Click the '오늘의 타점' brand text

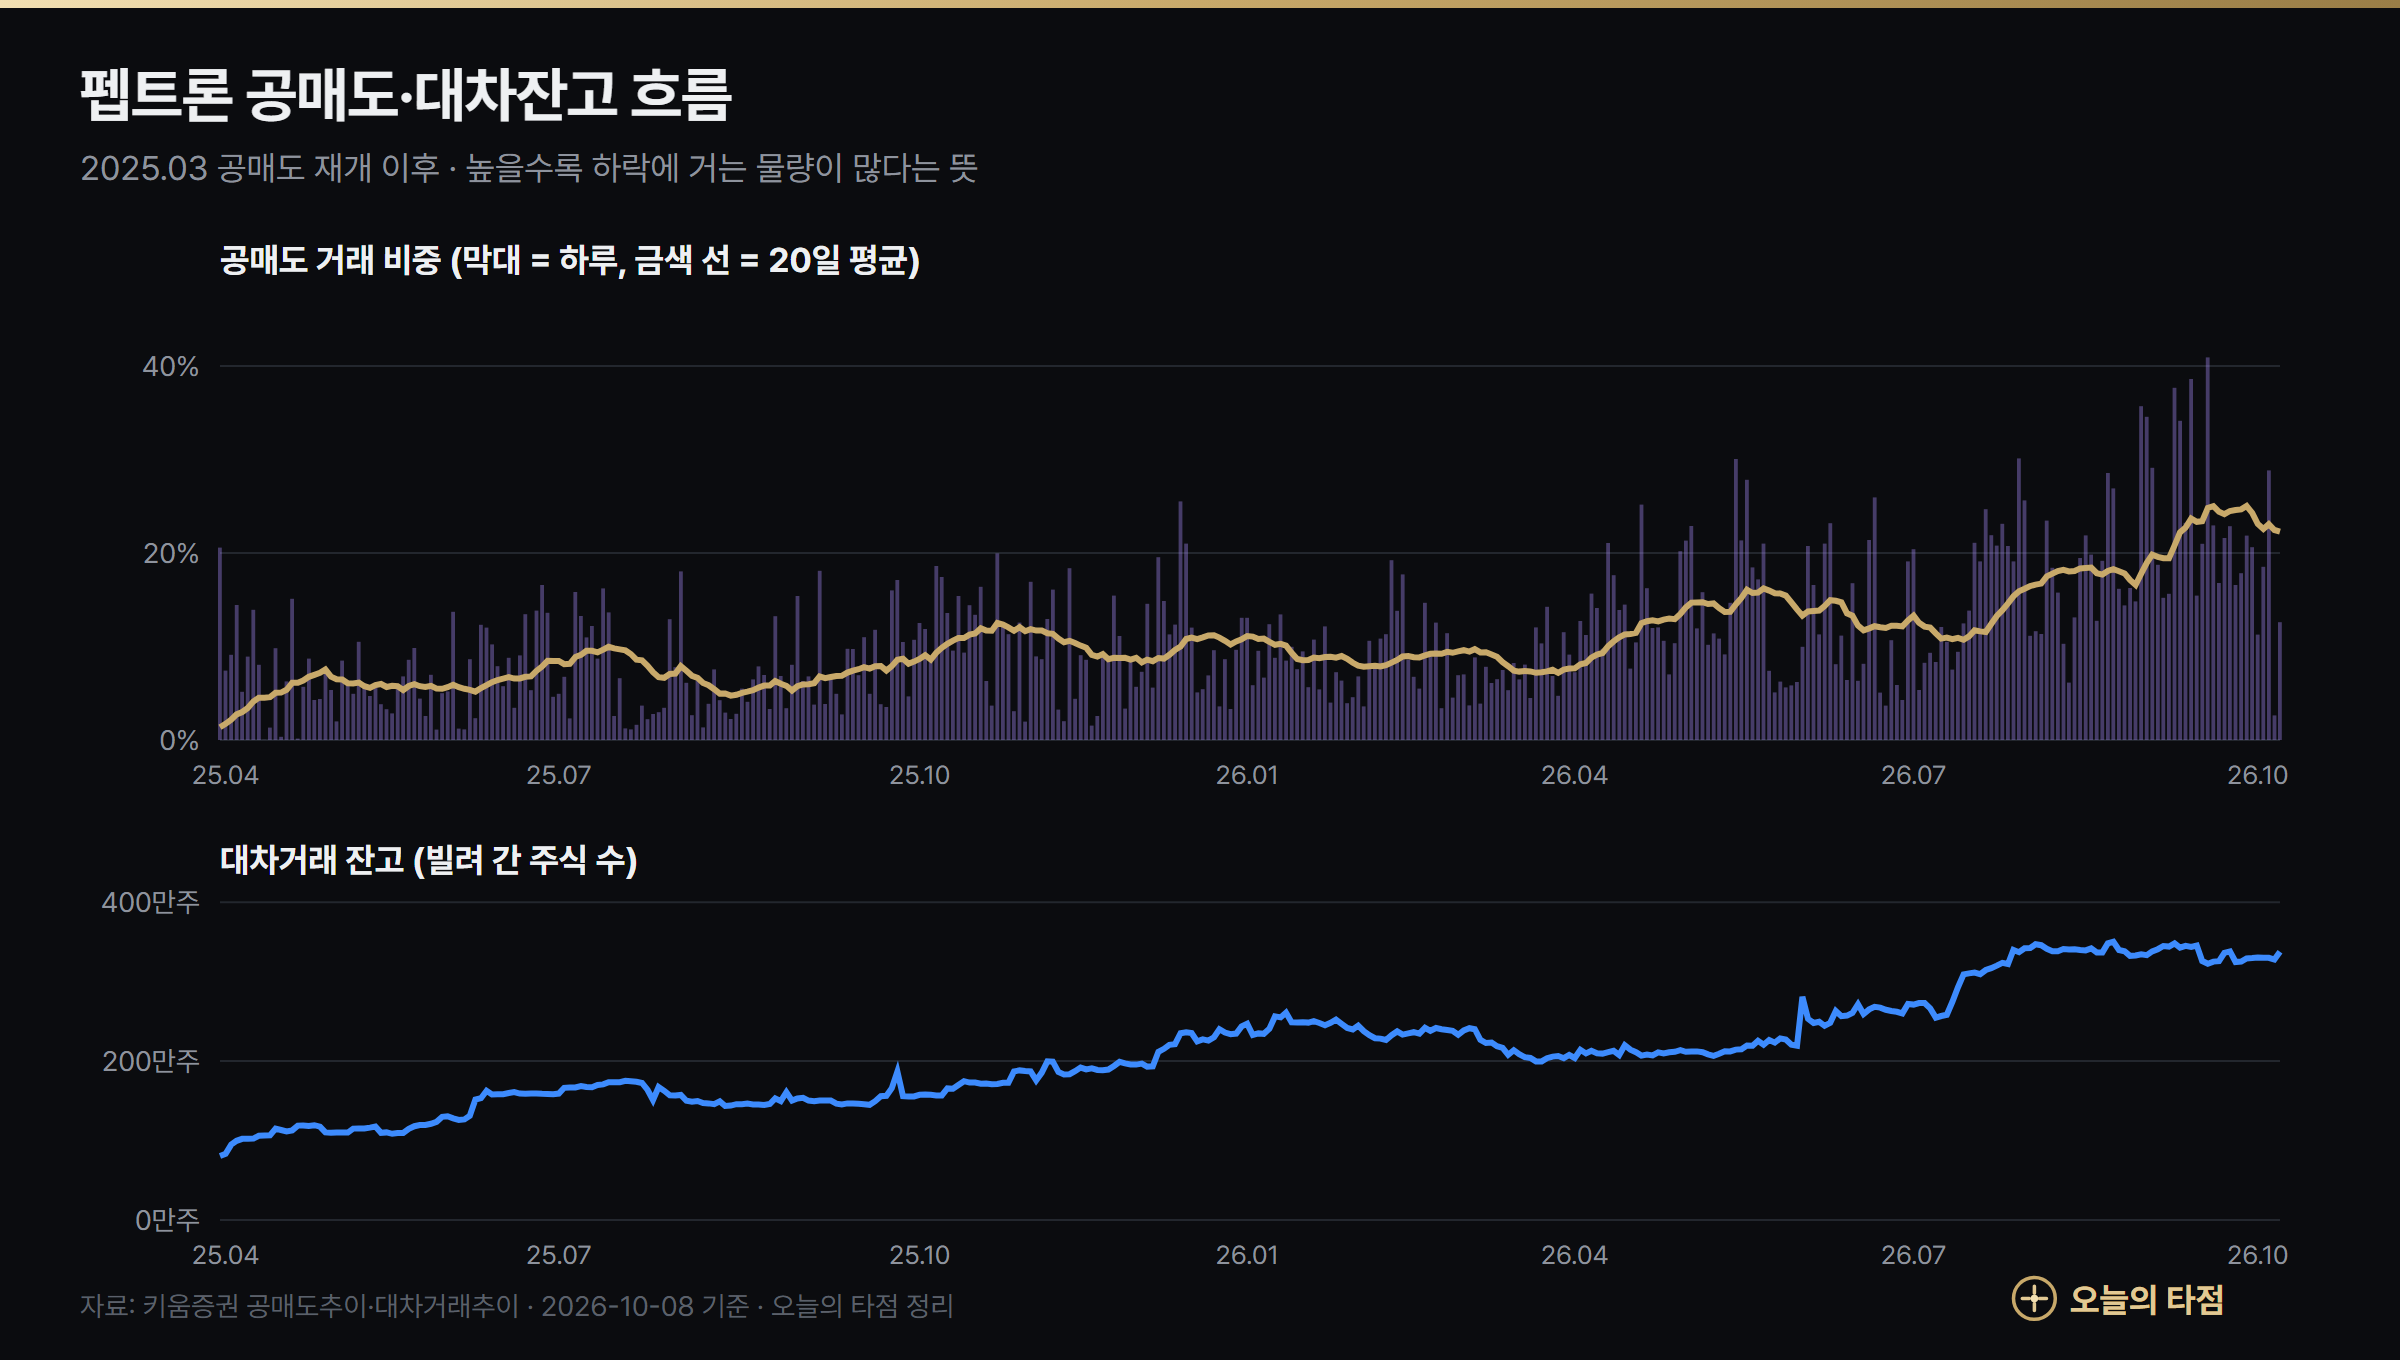pos(2146,1300)
